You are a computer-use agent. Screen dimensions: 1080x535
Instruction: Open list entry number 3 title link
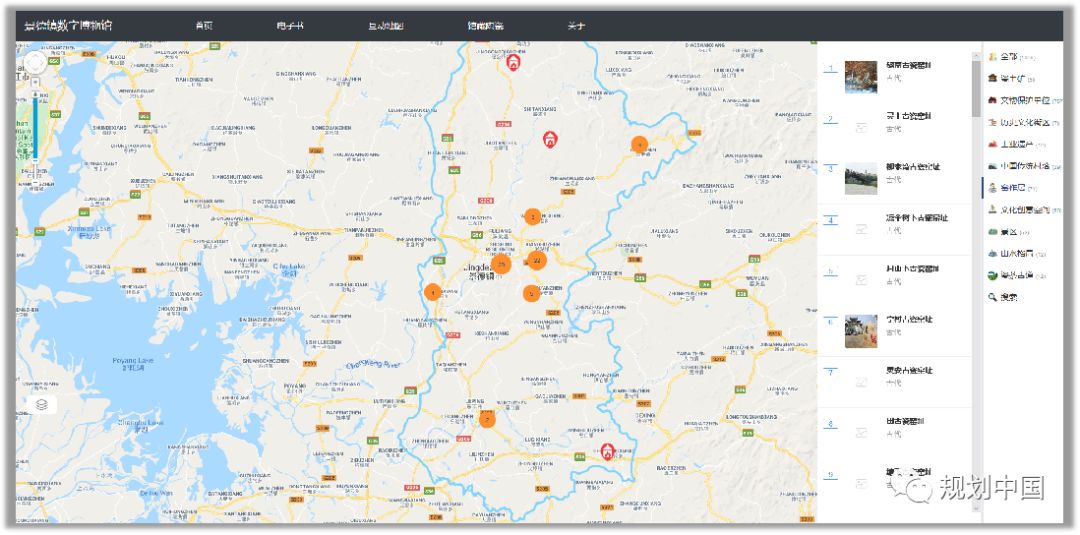[x=913, y=167]
